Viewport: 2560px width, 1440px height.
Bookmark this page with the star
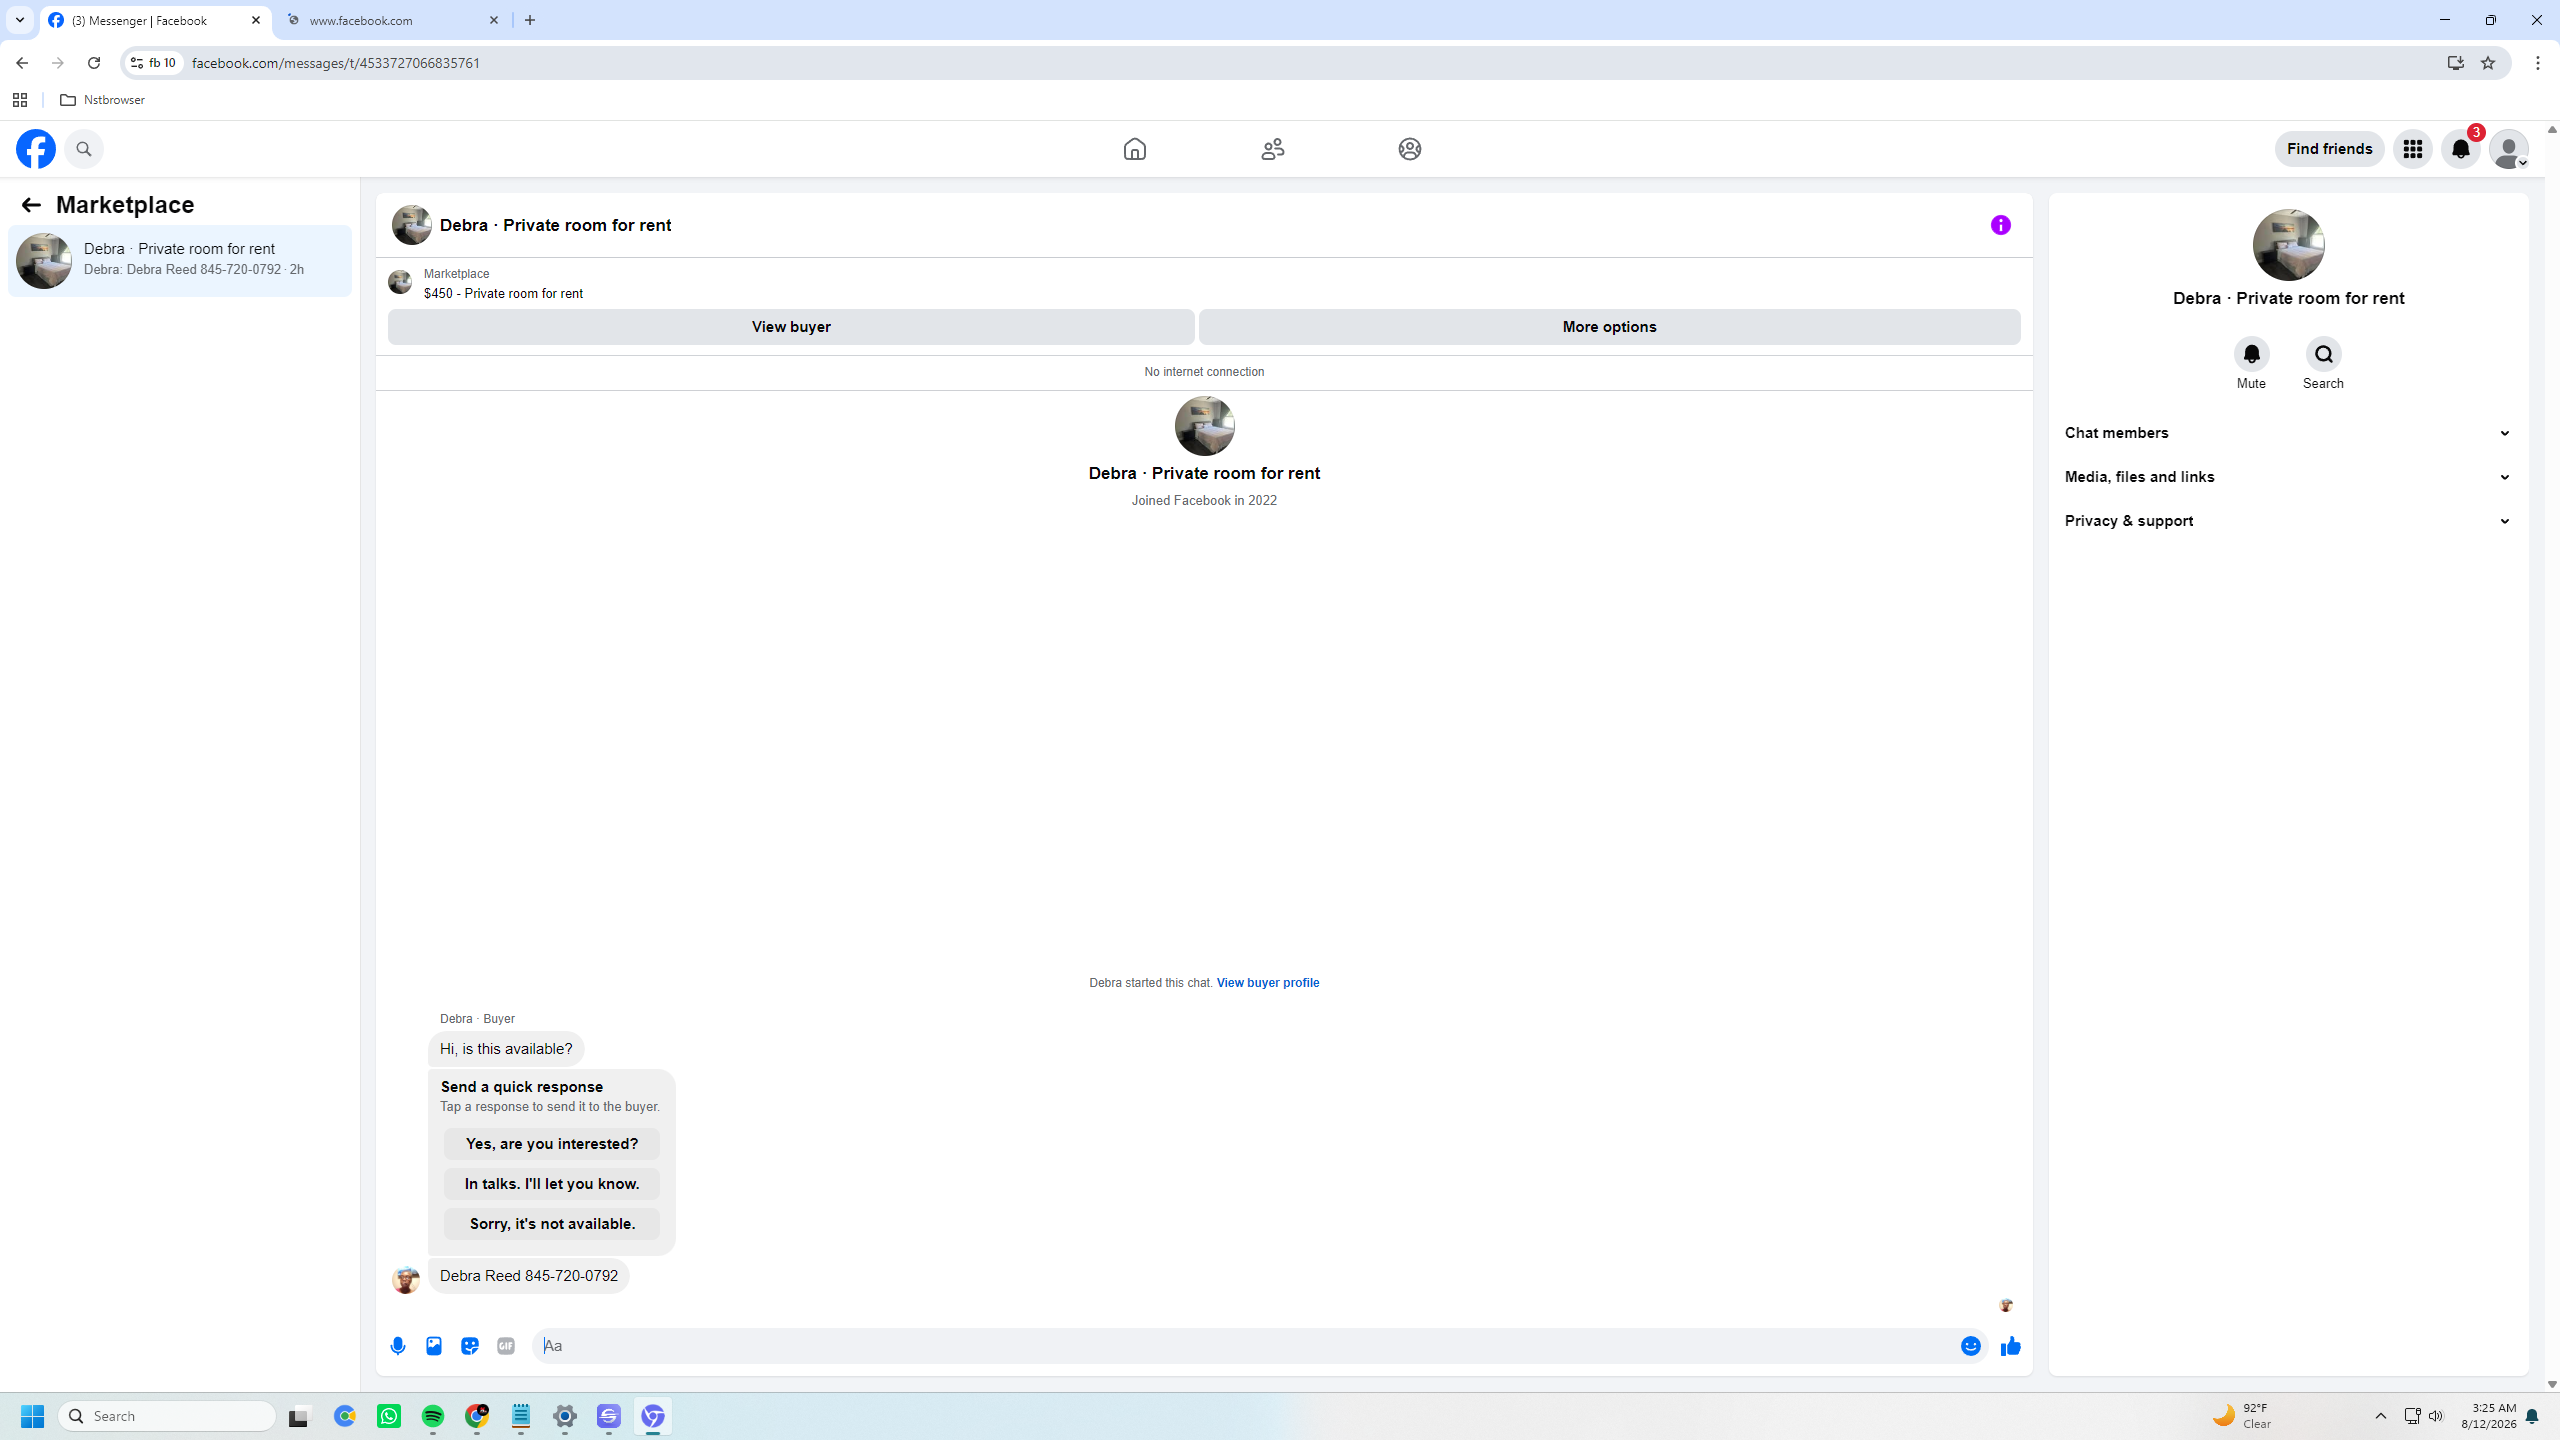coord(2488,63)
